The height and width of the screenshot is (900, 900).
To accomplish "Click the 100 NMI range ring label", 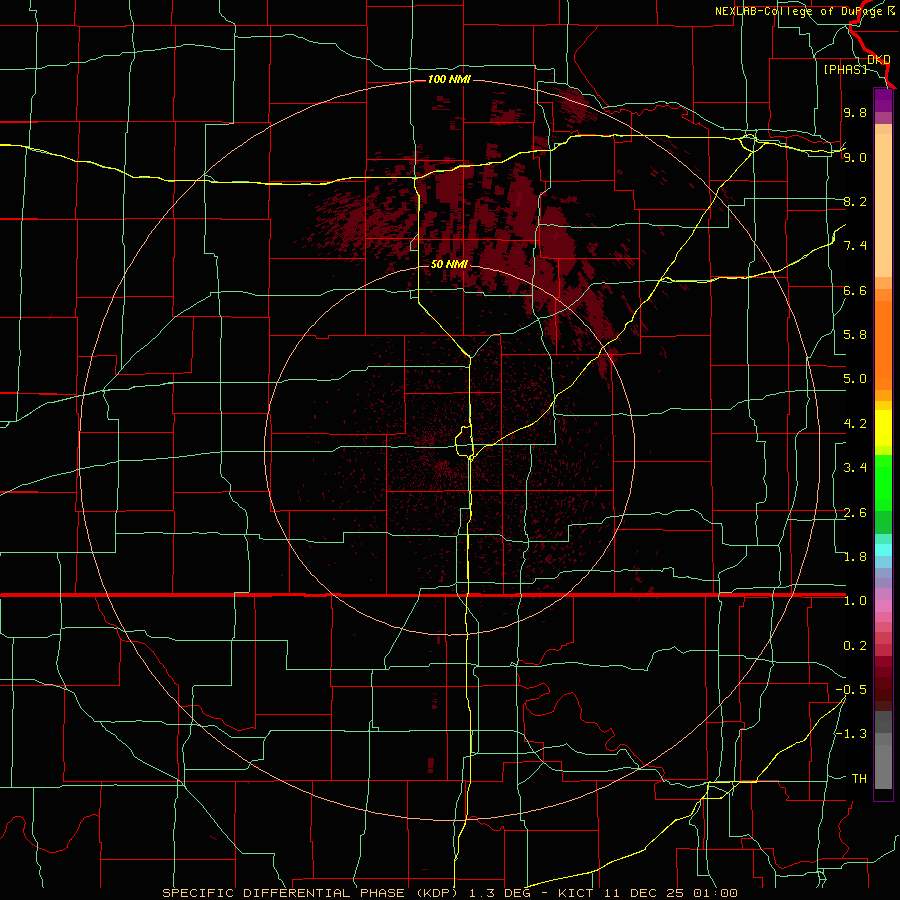I will click(x=449, y=79).
